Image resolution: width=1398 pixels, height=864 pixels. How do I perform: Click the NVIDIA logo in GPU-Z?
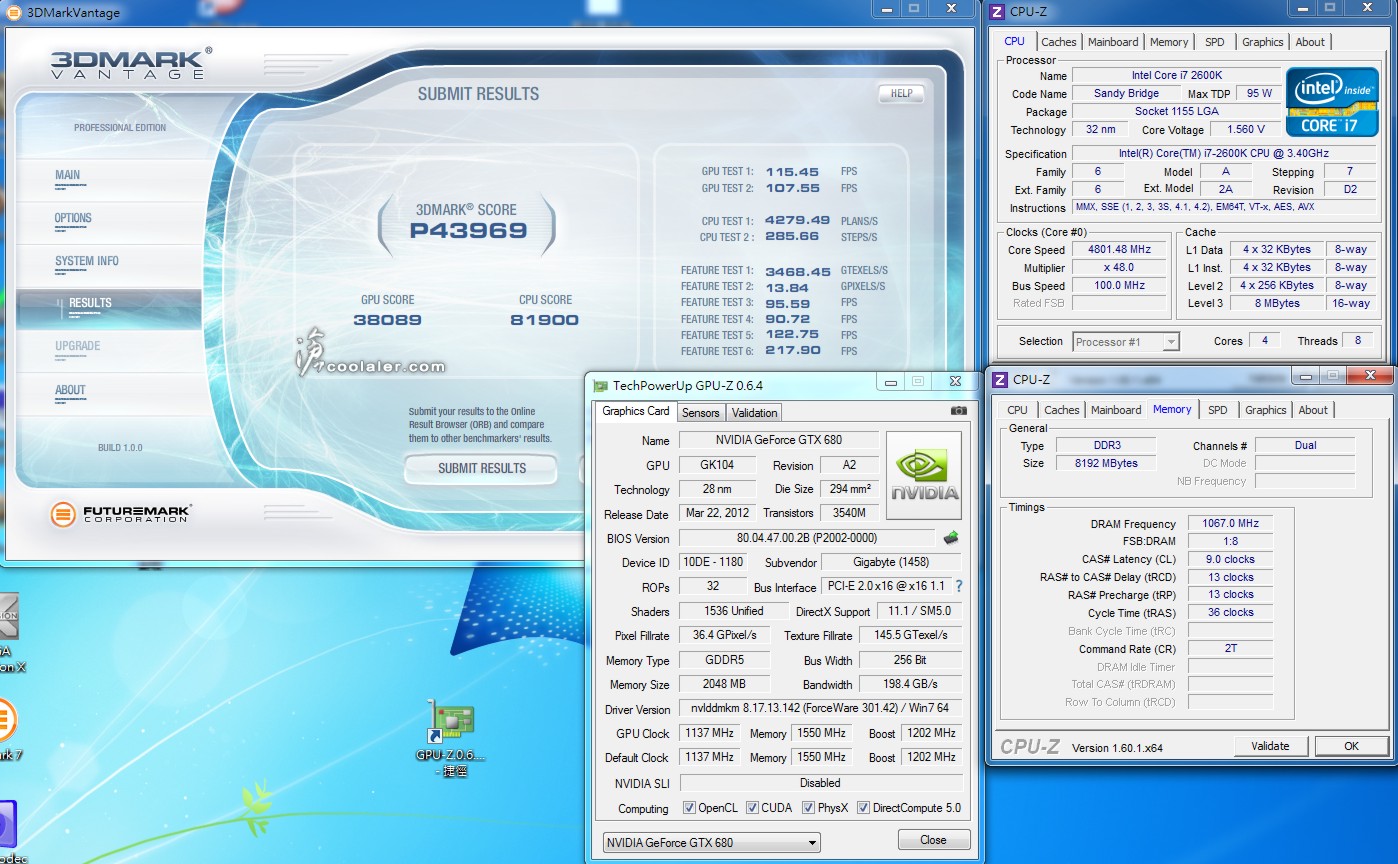coord(924,475)
